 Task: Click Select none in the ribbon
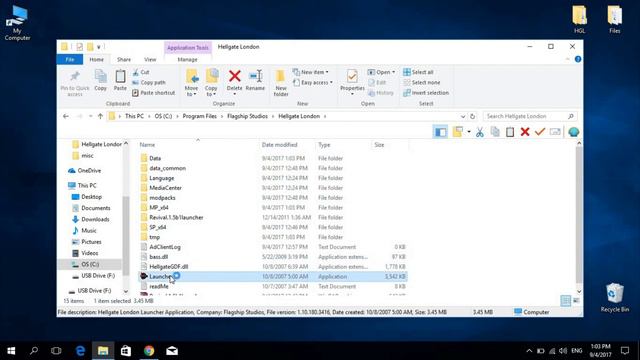click(x=422, y=82)
